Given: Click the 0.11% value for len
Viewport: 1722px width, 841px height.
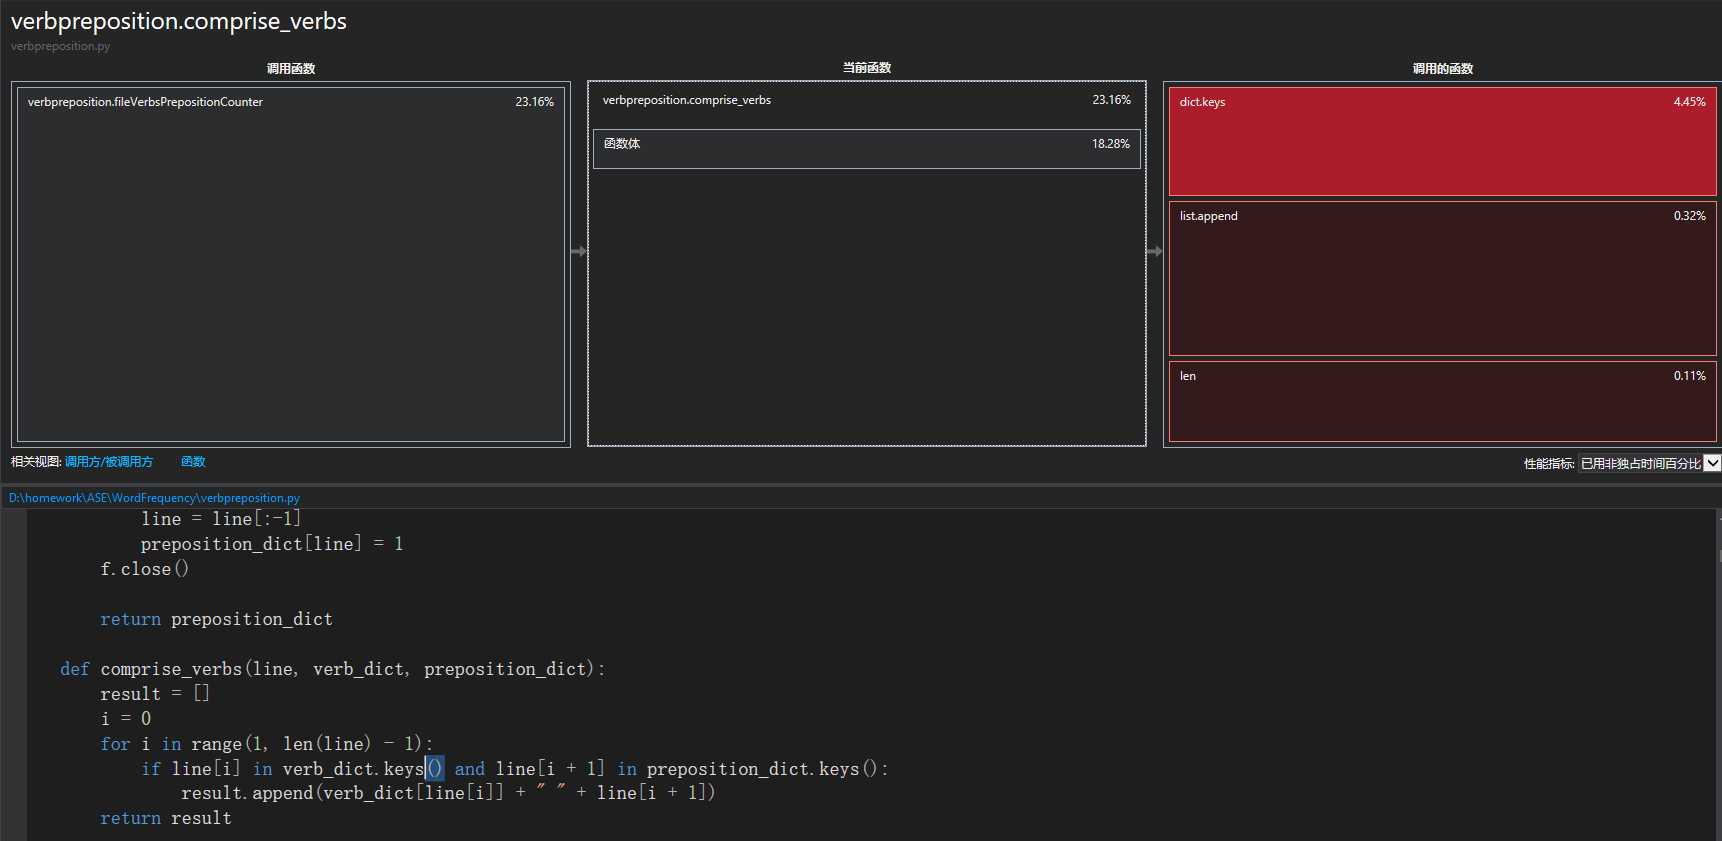Looking at the screenshot, I should click(x=1689, y=376).
